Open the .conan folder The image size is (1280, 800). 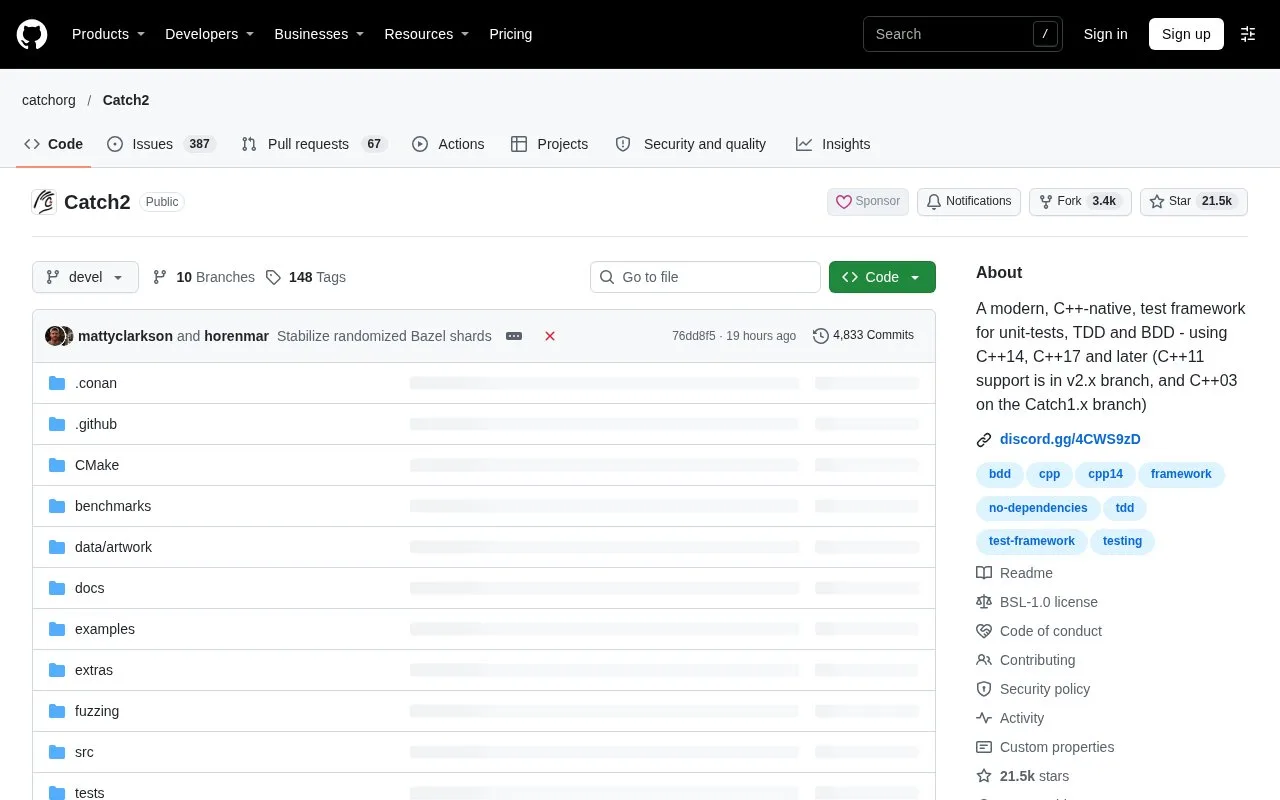96,383
